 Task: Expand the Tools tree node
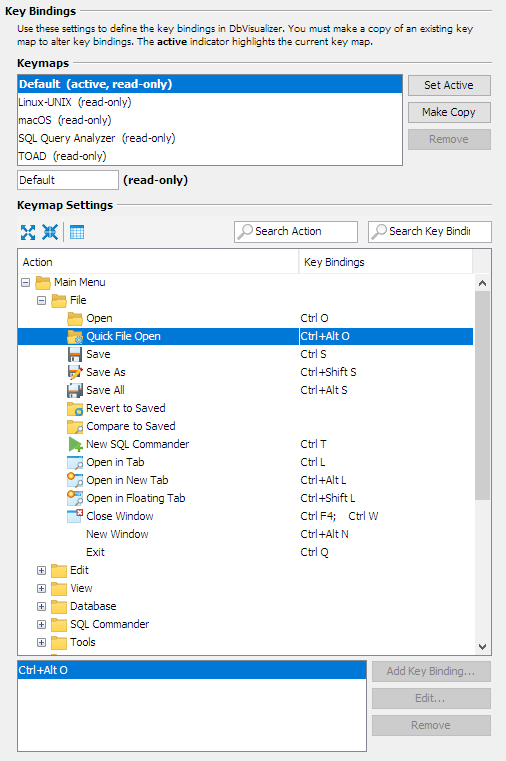(x=42, y=642)
